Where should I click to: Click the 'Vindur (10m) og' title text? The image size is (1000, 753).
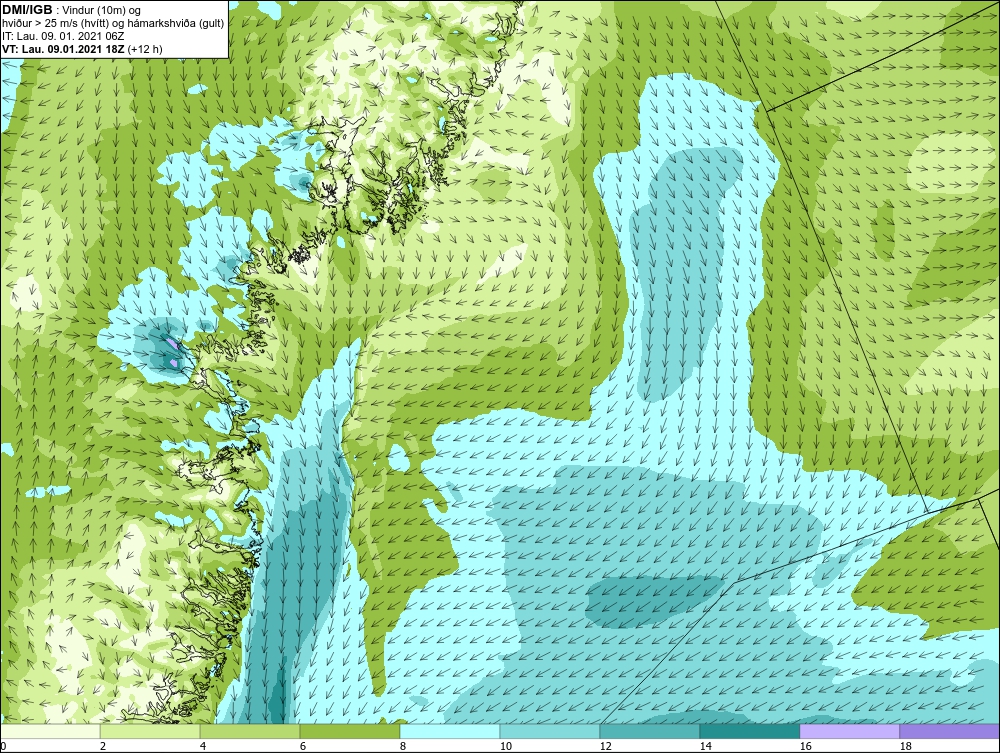point(102,10)
